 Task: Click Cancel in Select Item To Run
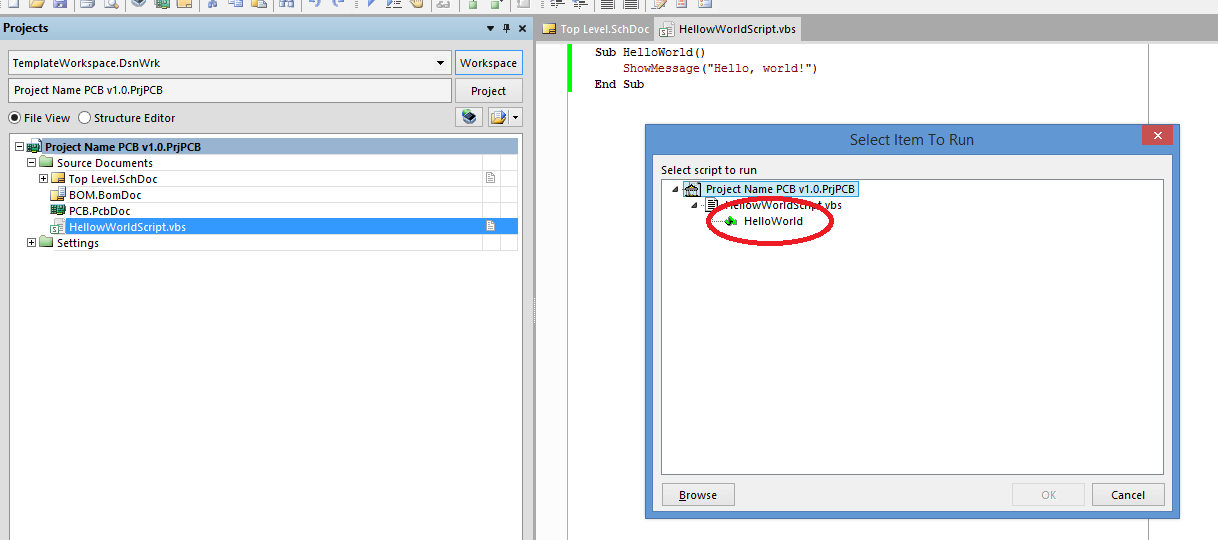coord(1127,495)
